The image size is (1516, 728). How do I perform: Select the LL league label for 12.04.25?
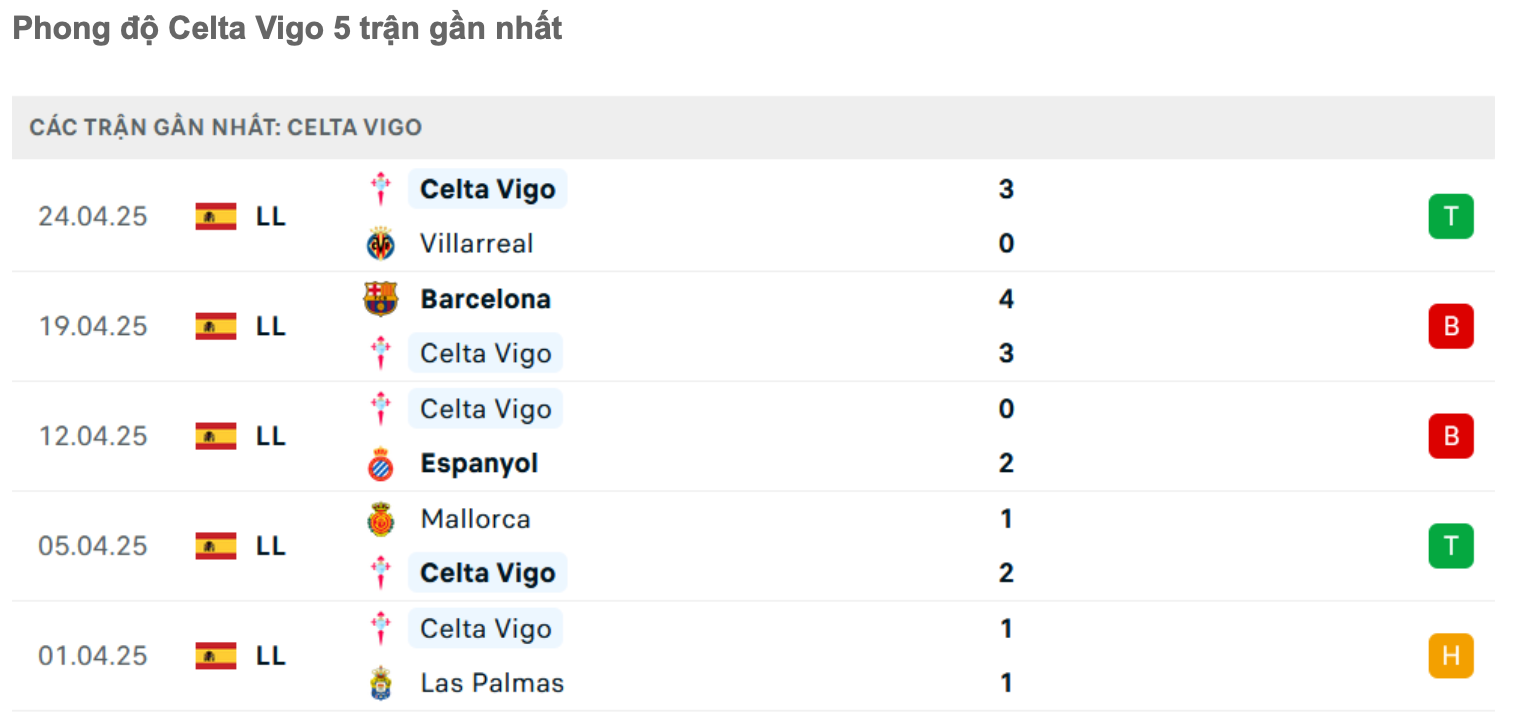pyautogui.click(x=271, y=436)
